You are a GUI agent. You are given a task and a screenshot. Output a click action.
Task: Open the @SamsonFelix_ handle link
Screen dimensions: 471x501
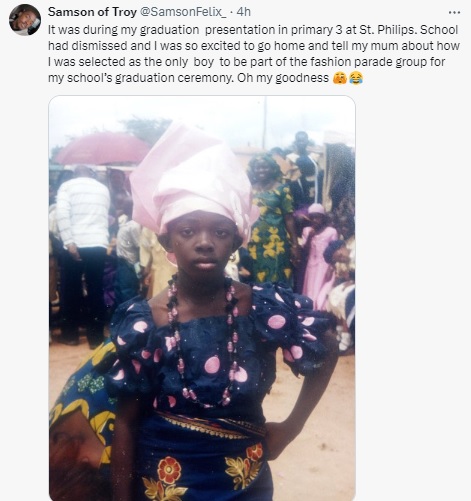point(183,12)
